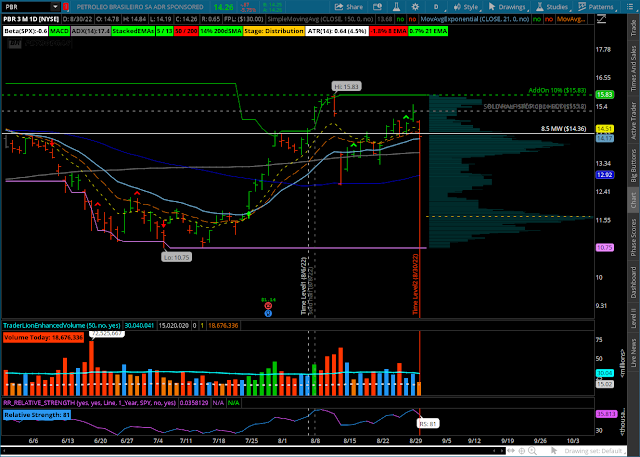
Task: Switch to Times And Sales side tab
Action: pyautogui.click(x=633, y=68)
